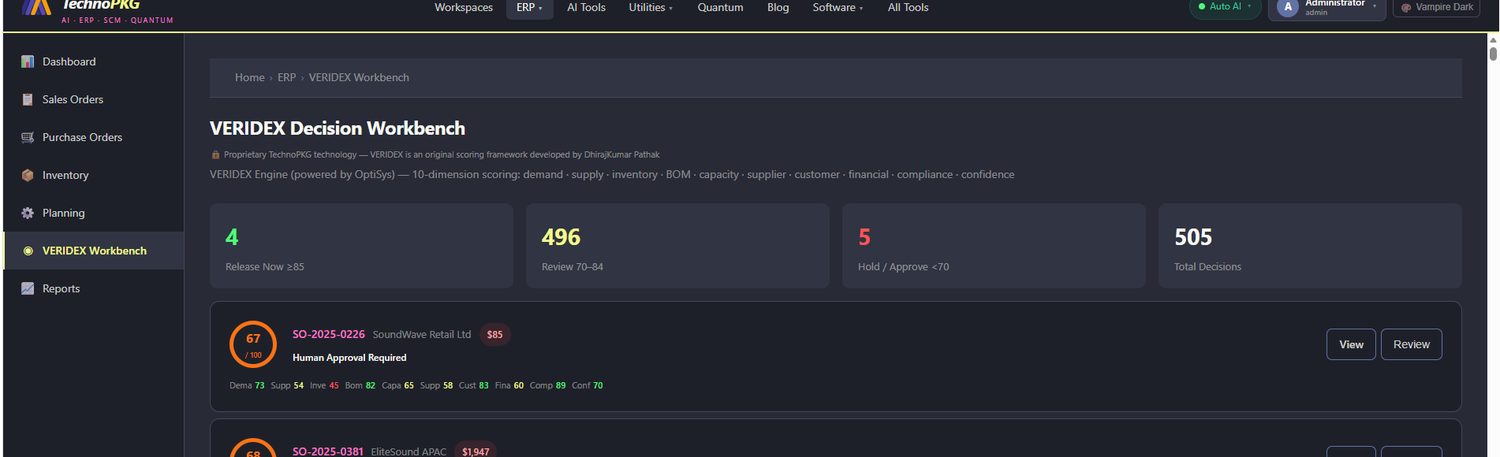Click the Inve 45 score
Image resolution: width=1500 pixels, height=457 pixels.
(x=324, y=385)
